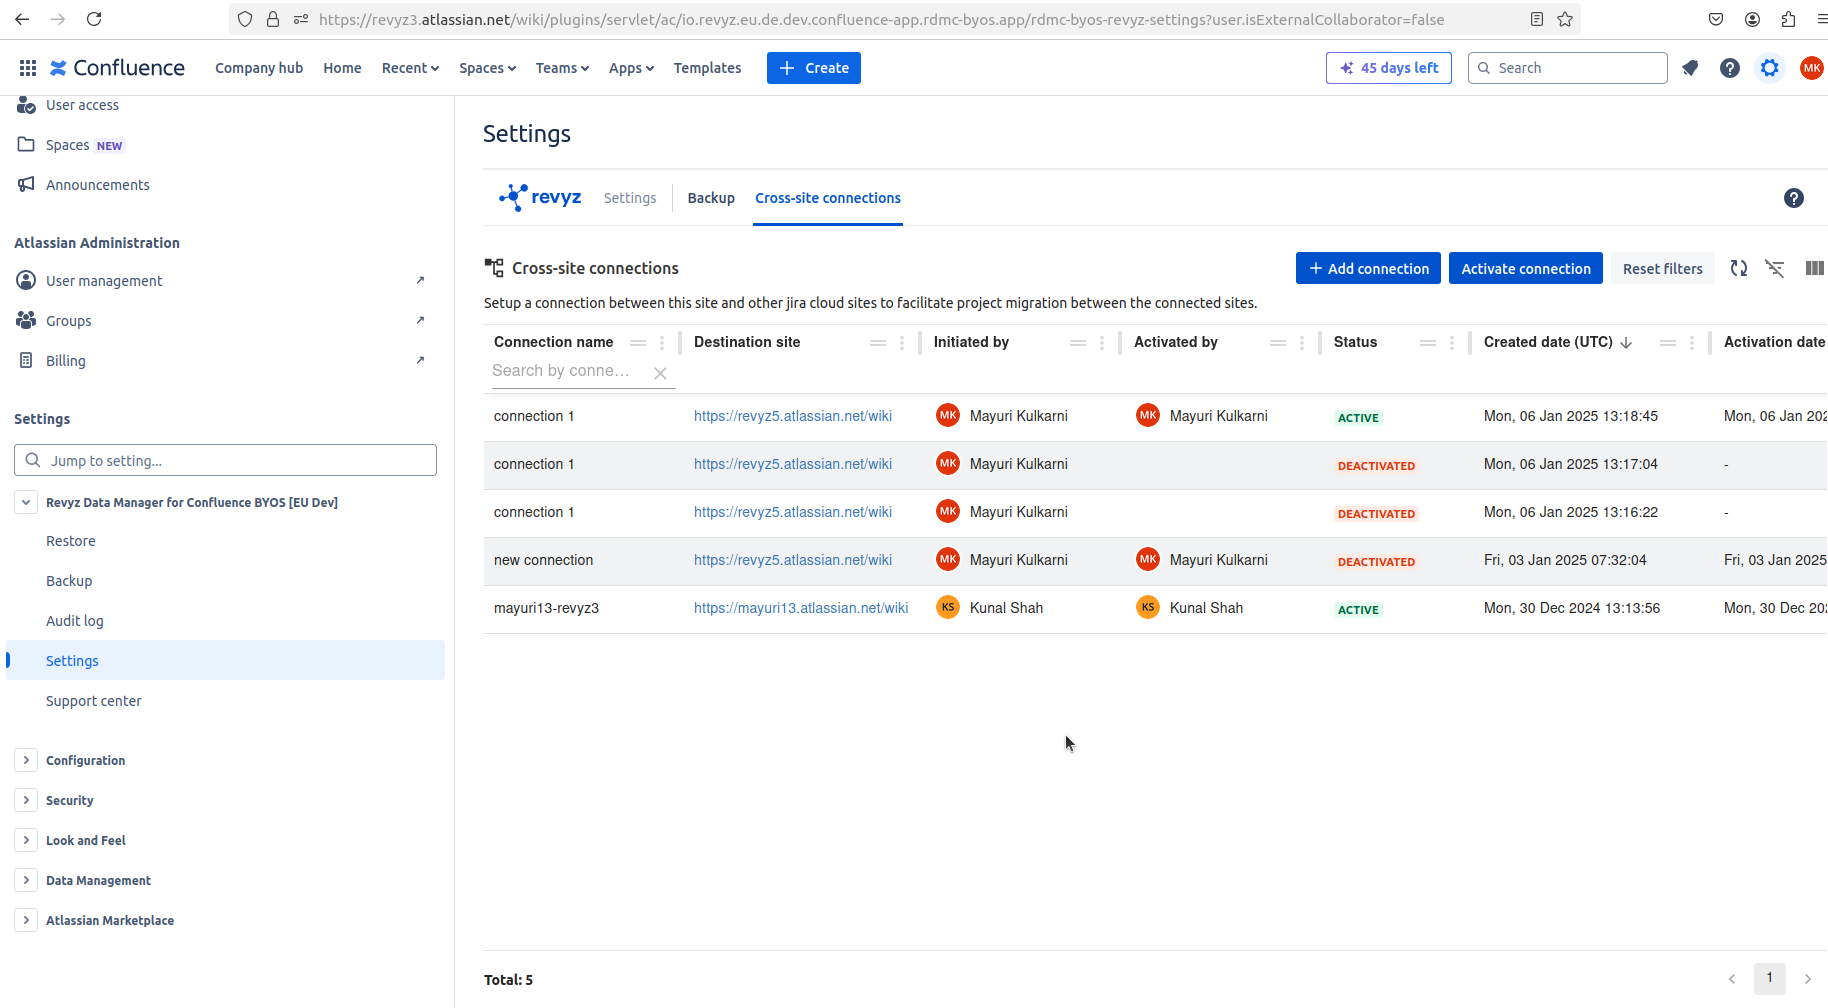Open Support center in sidebar
Viewport: 1828px width, 1008px height.
(x=94, y=701)
